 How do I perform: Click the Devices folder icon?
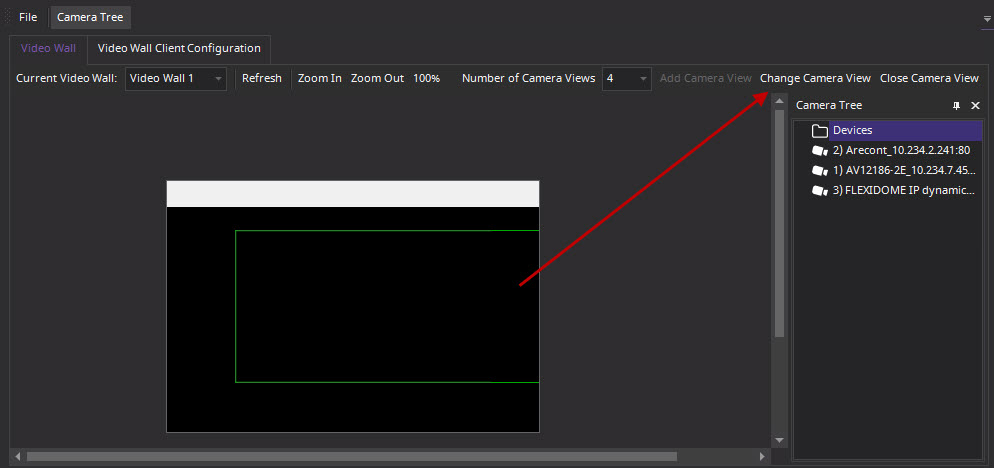click(820, 131)
